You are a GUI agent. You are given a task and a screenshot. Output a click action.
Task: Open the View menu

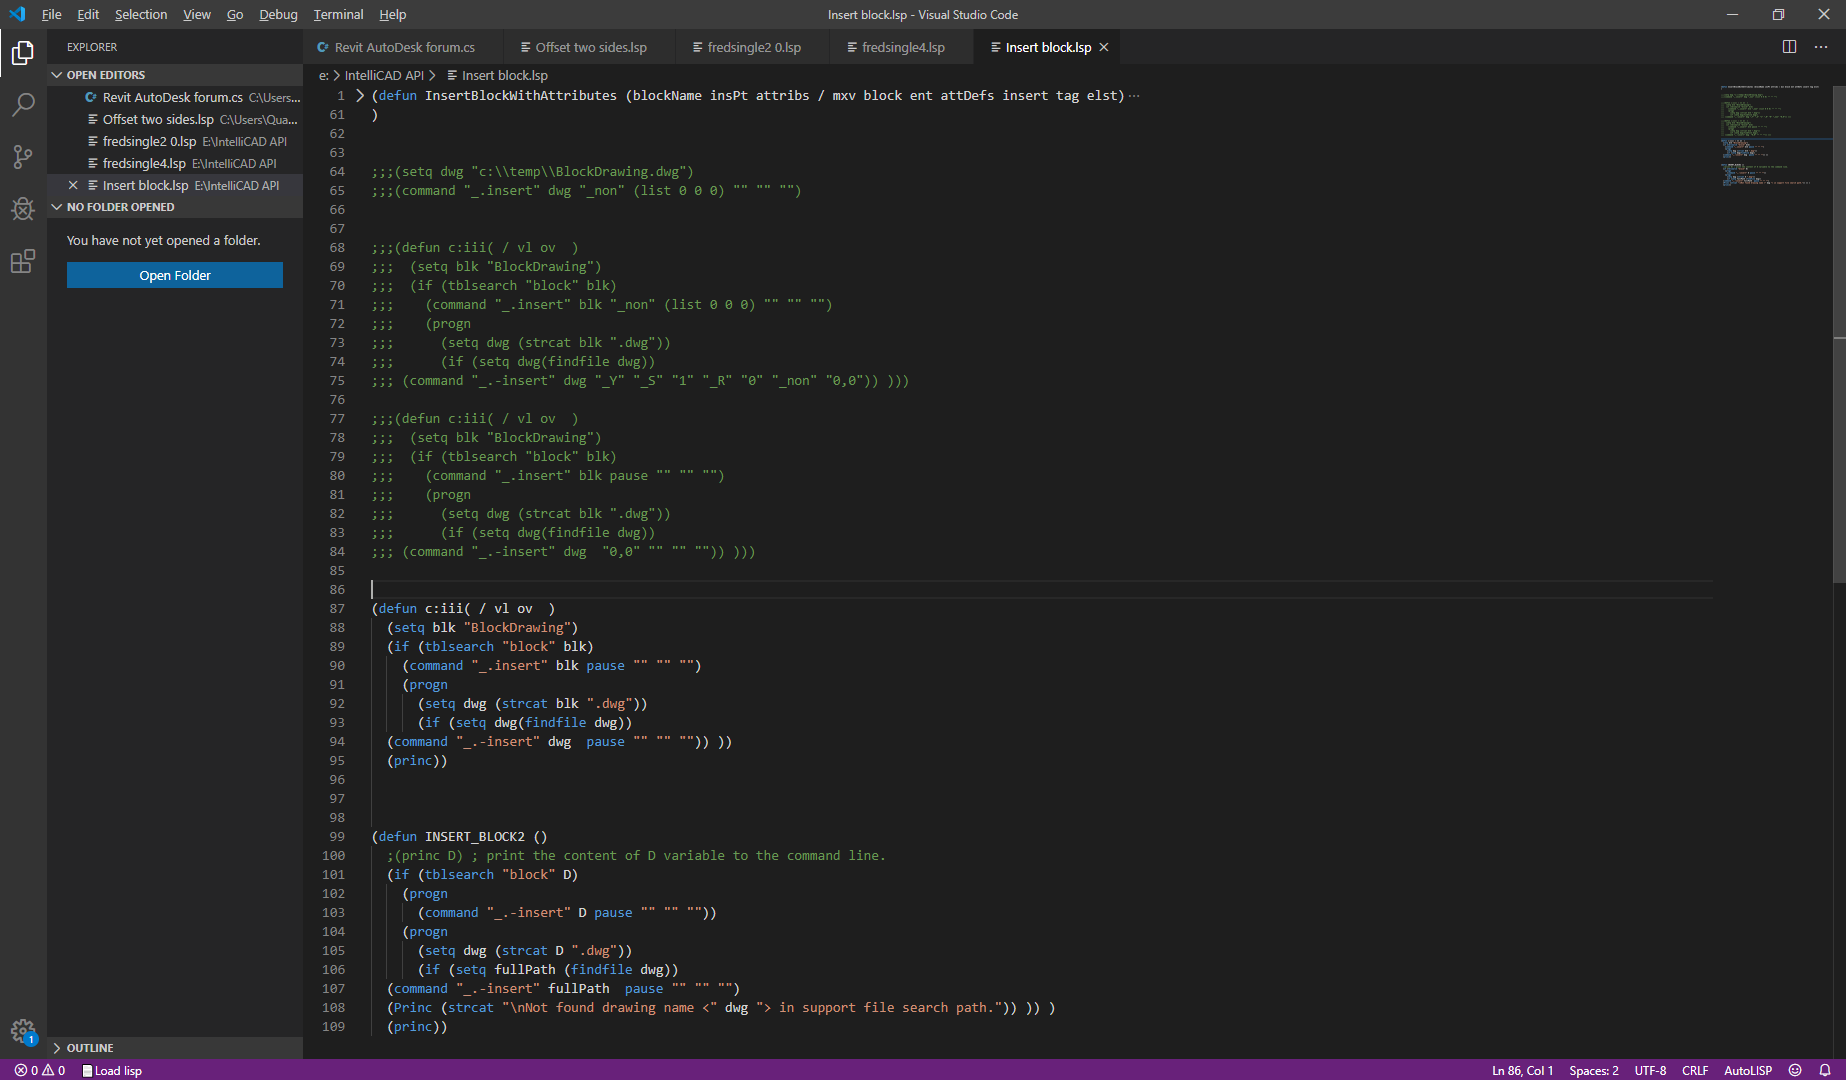tap(197, 14)
